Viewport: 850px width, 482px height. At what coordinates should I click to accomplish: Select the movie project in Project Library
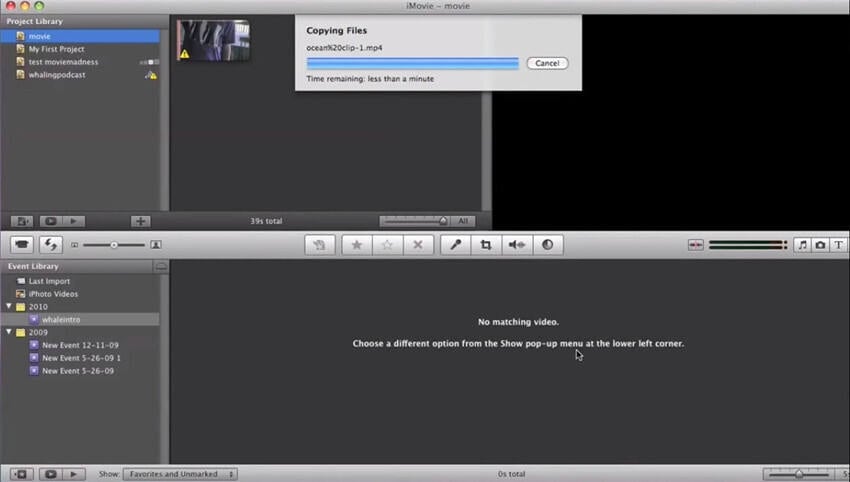pos(80,36)
